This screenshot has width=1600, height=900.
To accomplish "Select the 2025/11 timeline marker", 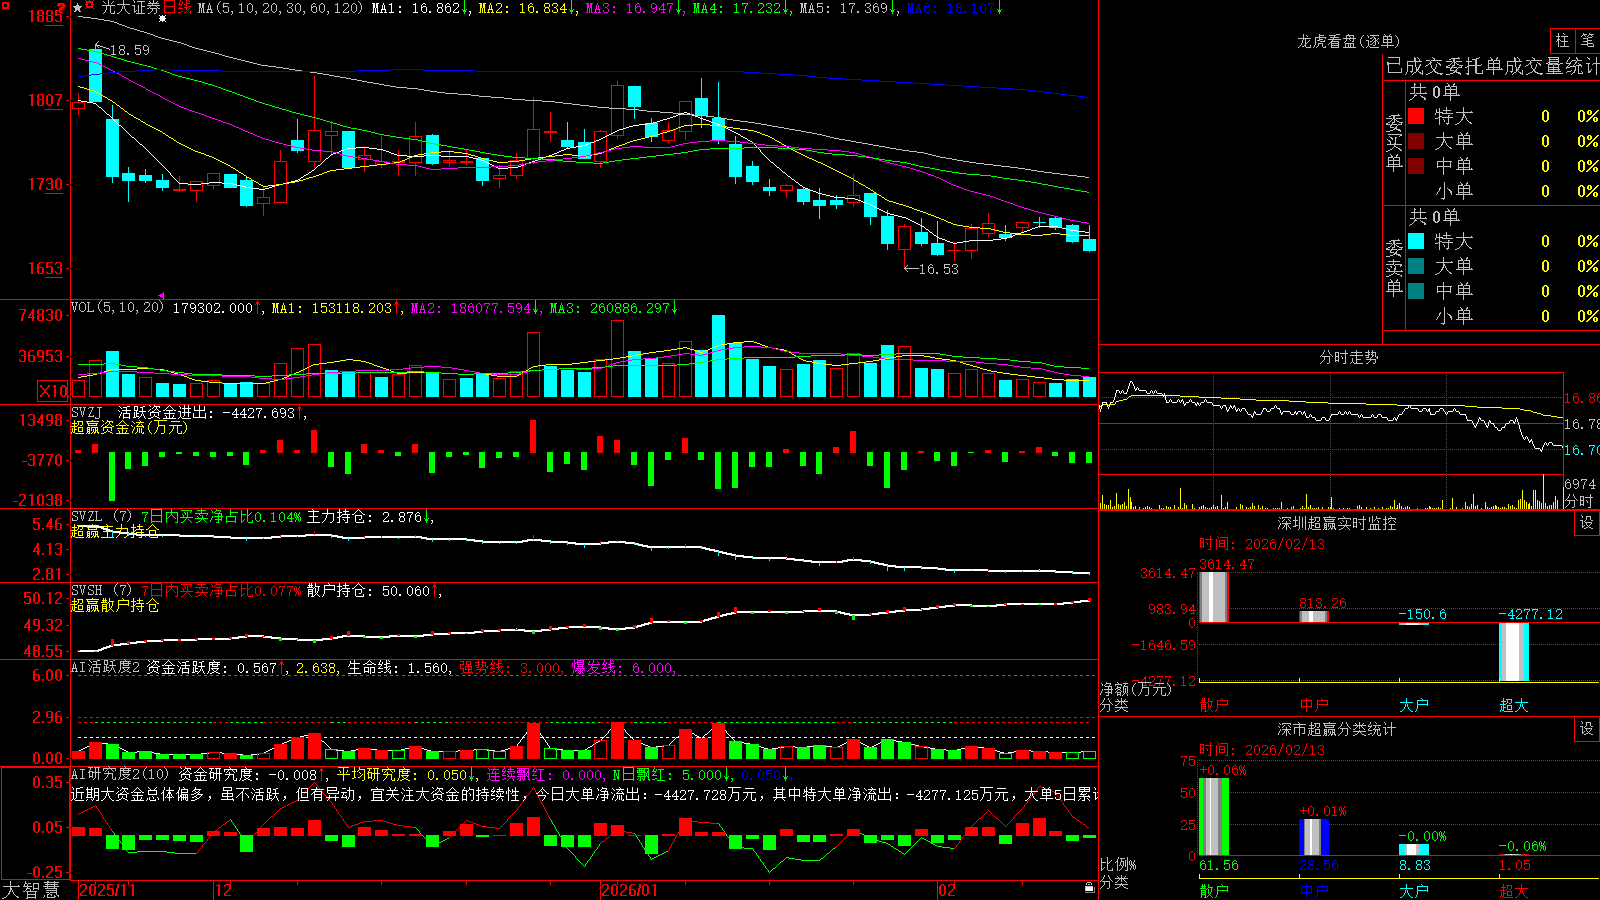I will (107, 890).
